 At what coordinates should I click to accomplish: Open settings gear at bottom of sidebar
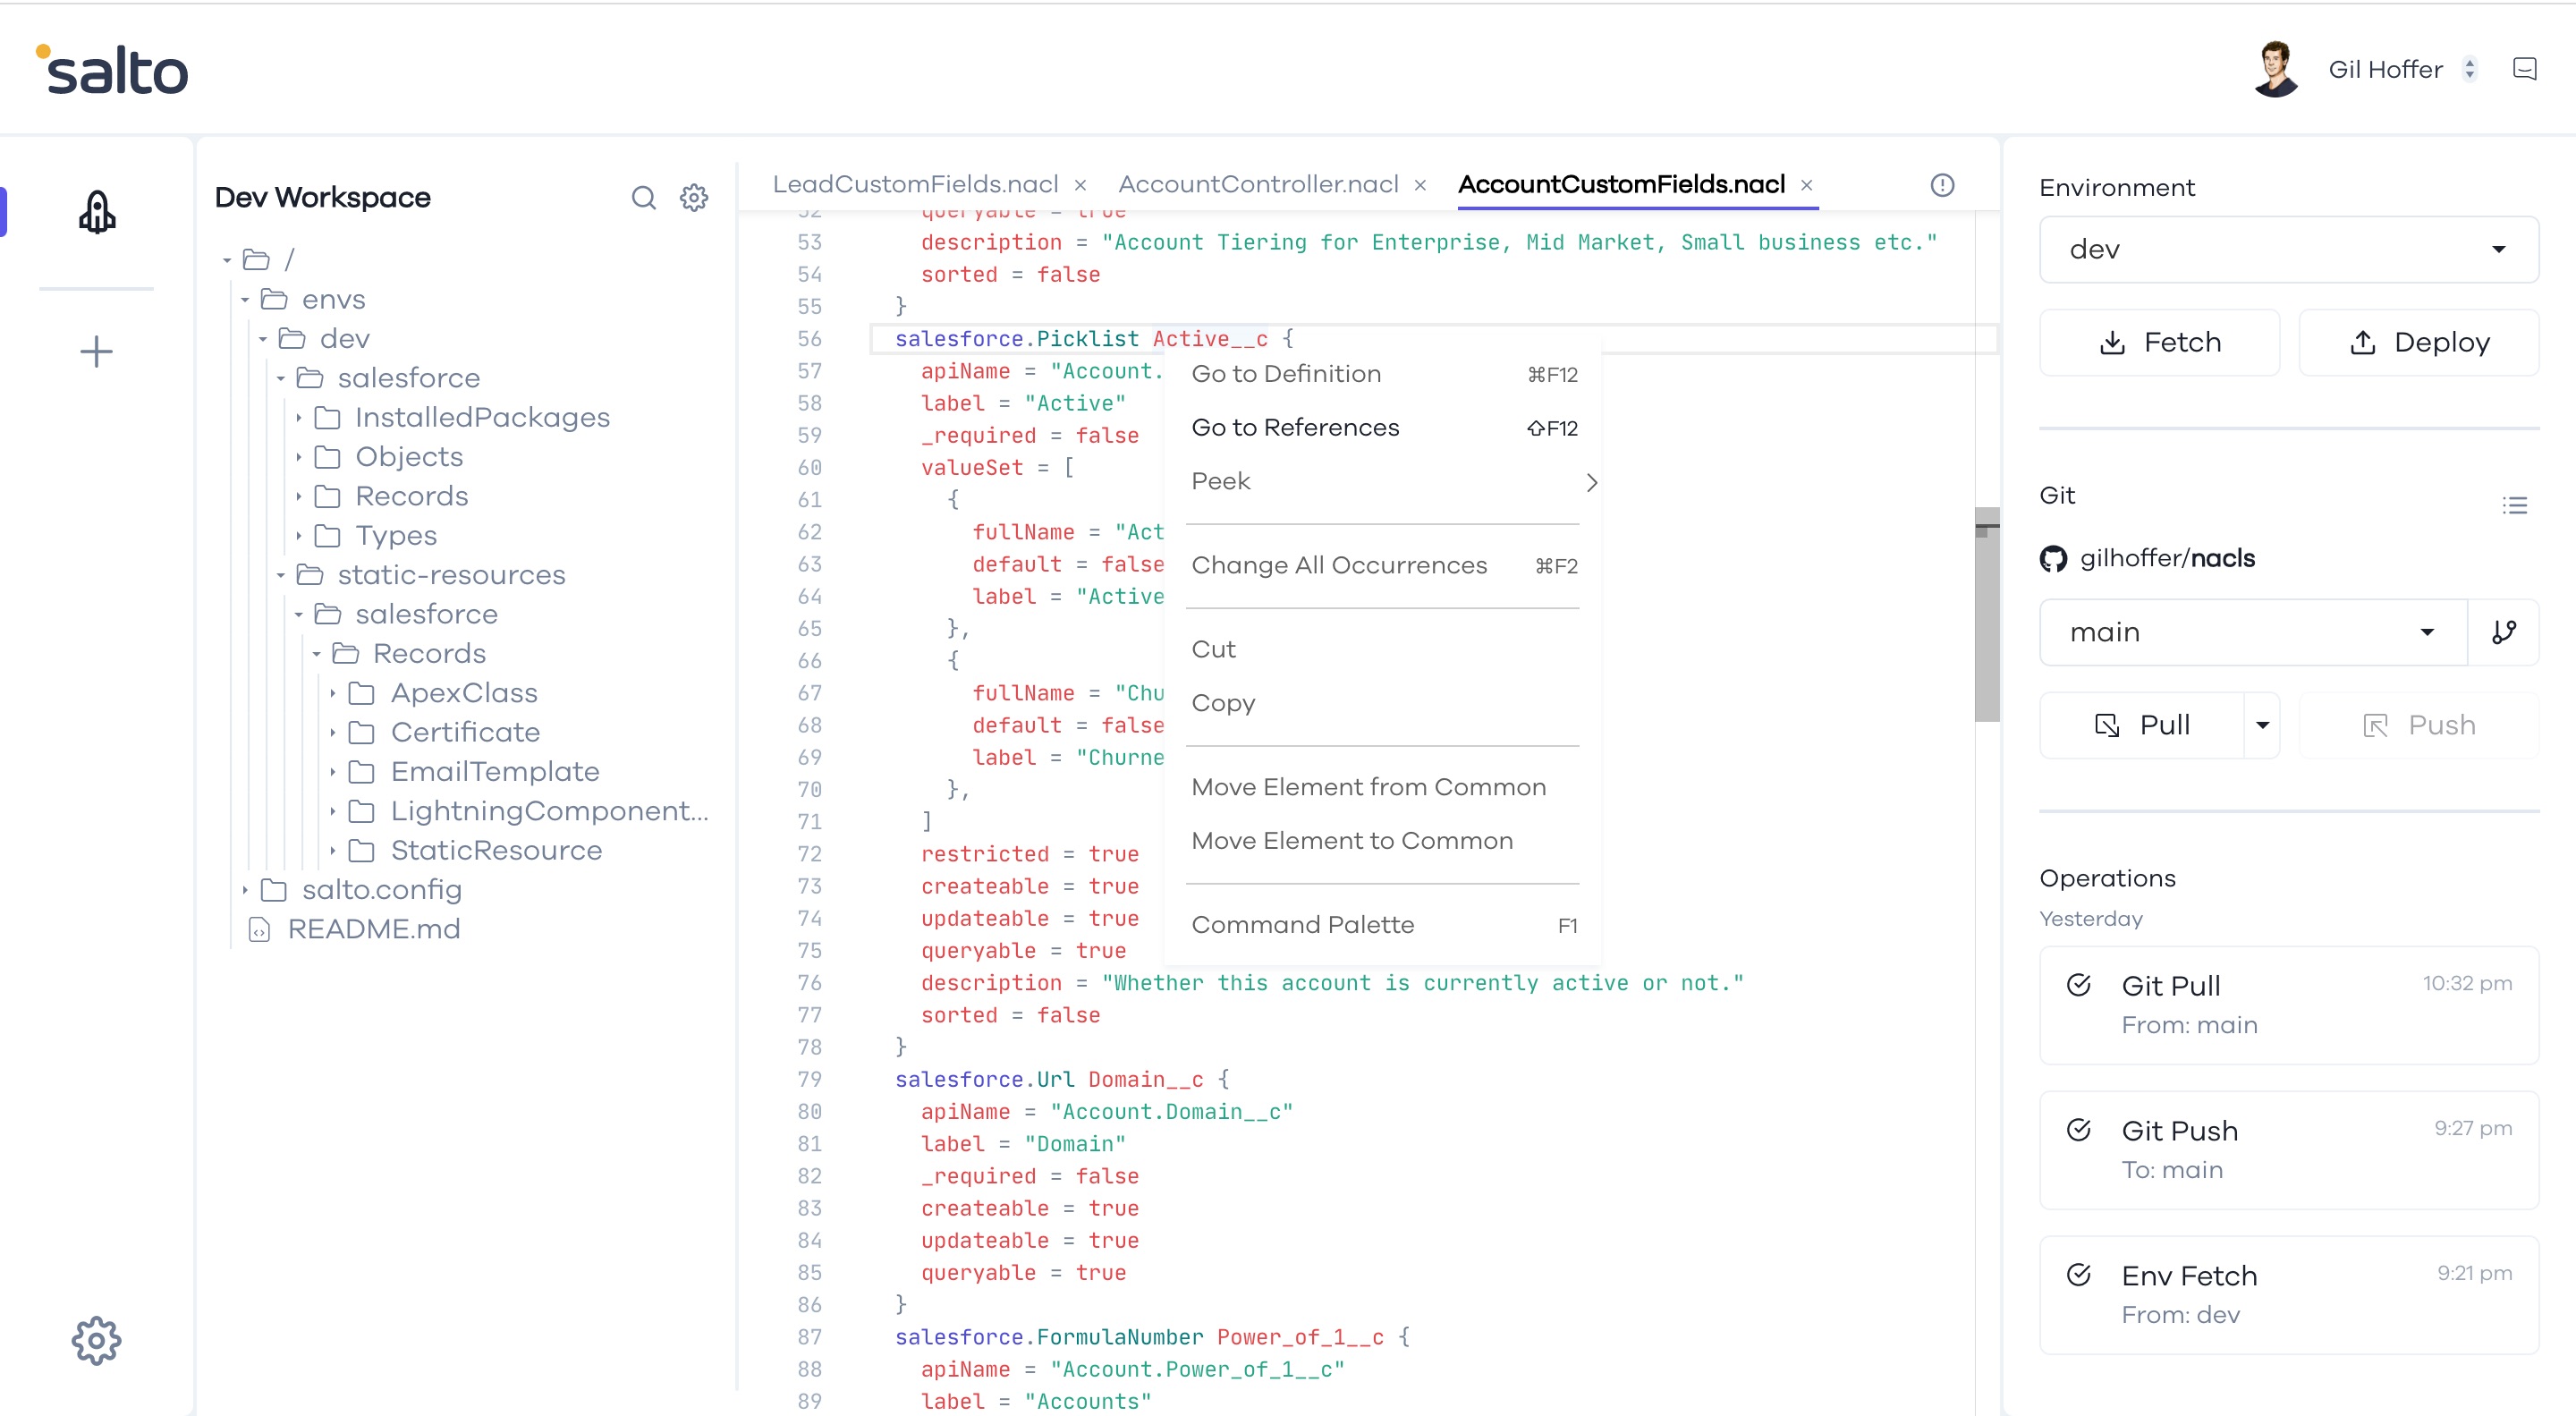pyautogui.click(x=96, y=1340)
